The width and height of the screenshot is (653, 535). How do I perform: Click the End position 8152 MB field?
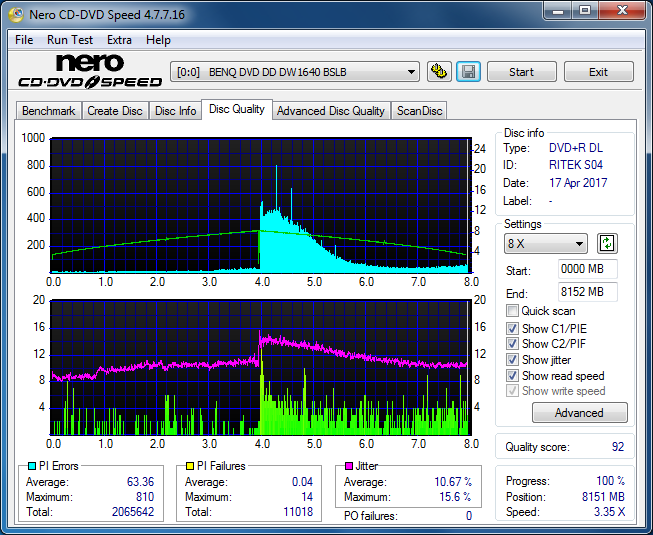(587, 292)
